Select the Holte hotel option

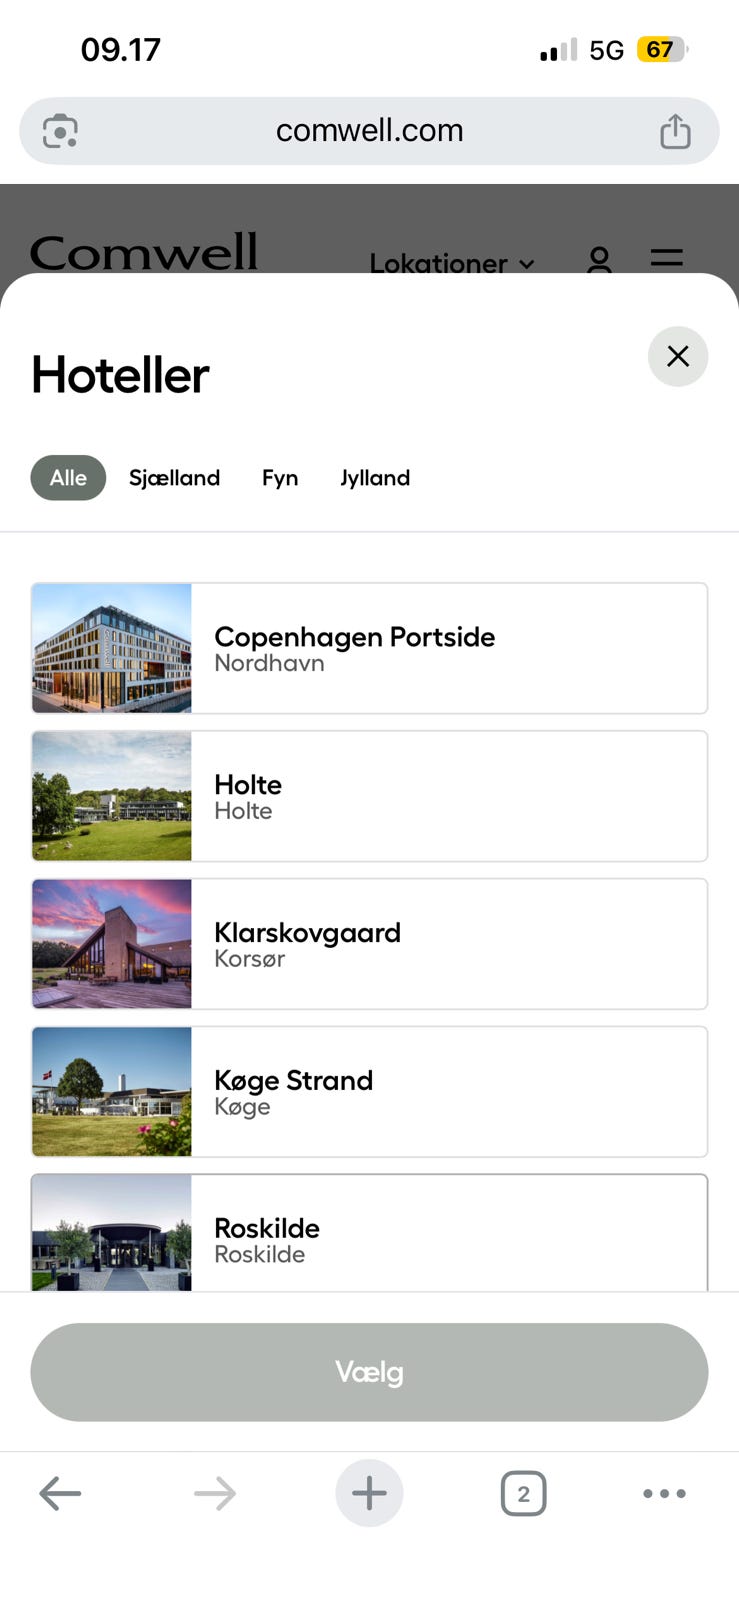[449, 796]
